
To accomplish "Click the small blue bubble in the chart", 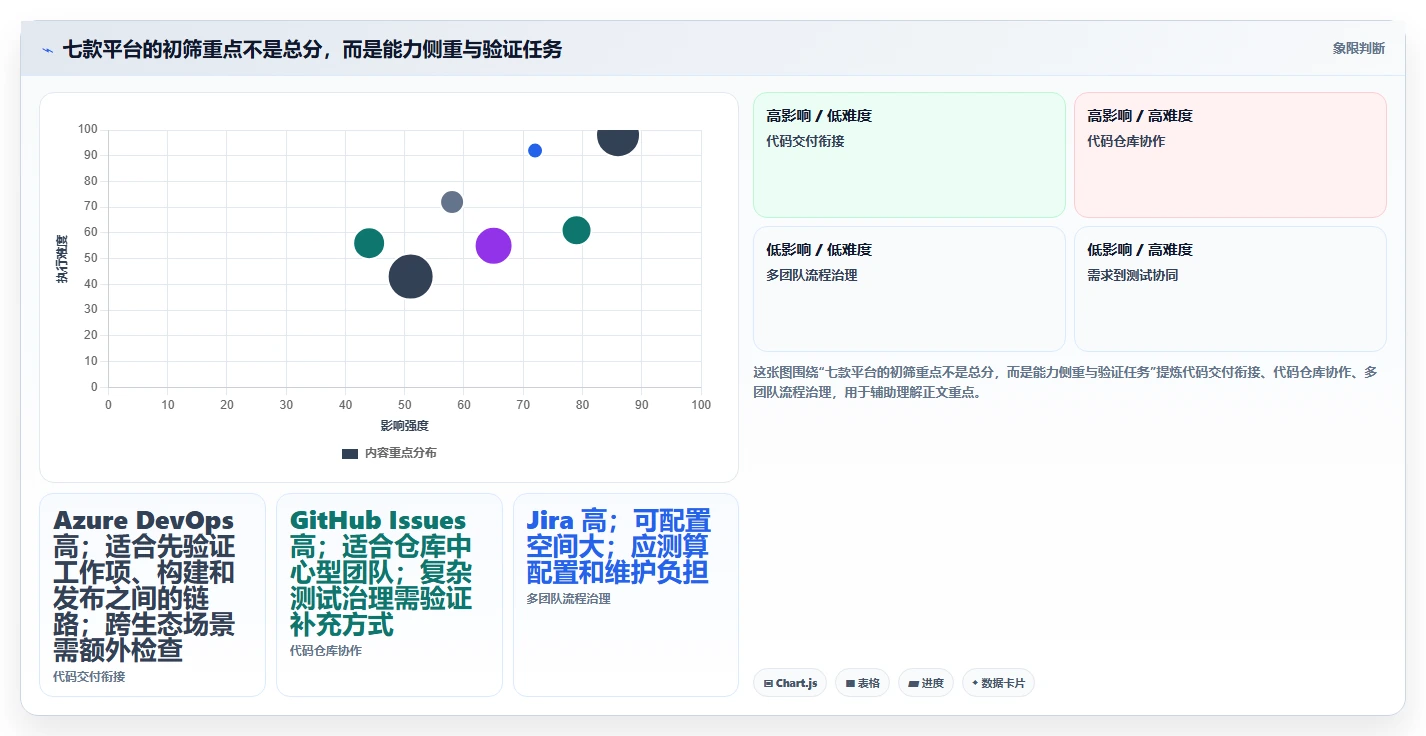I will [535, 150].
